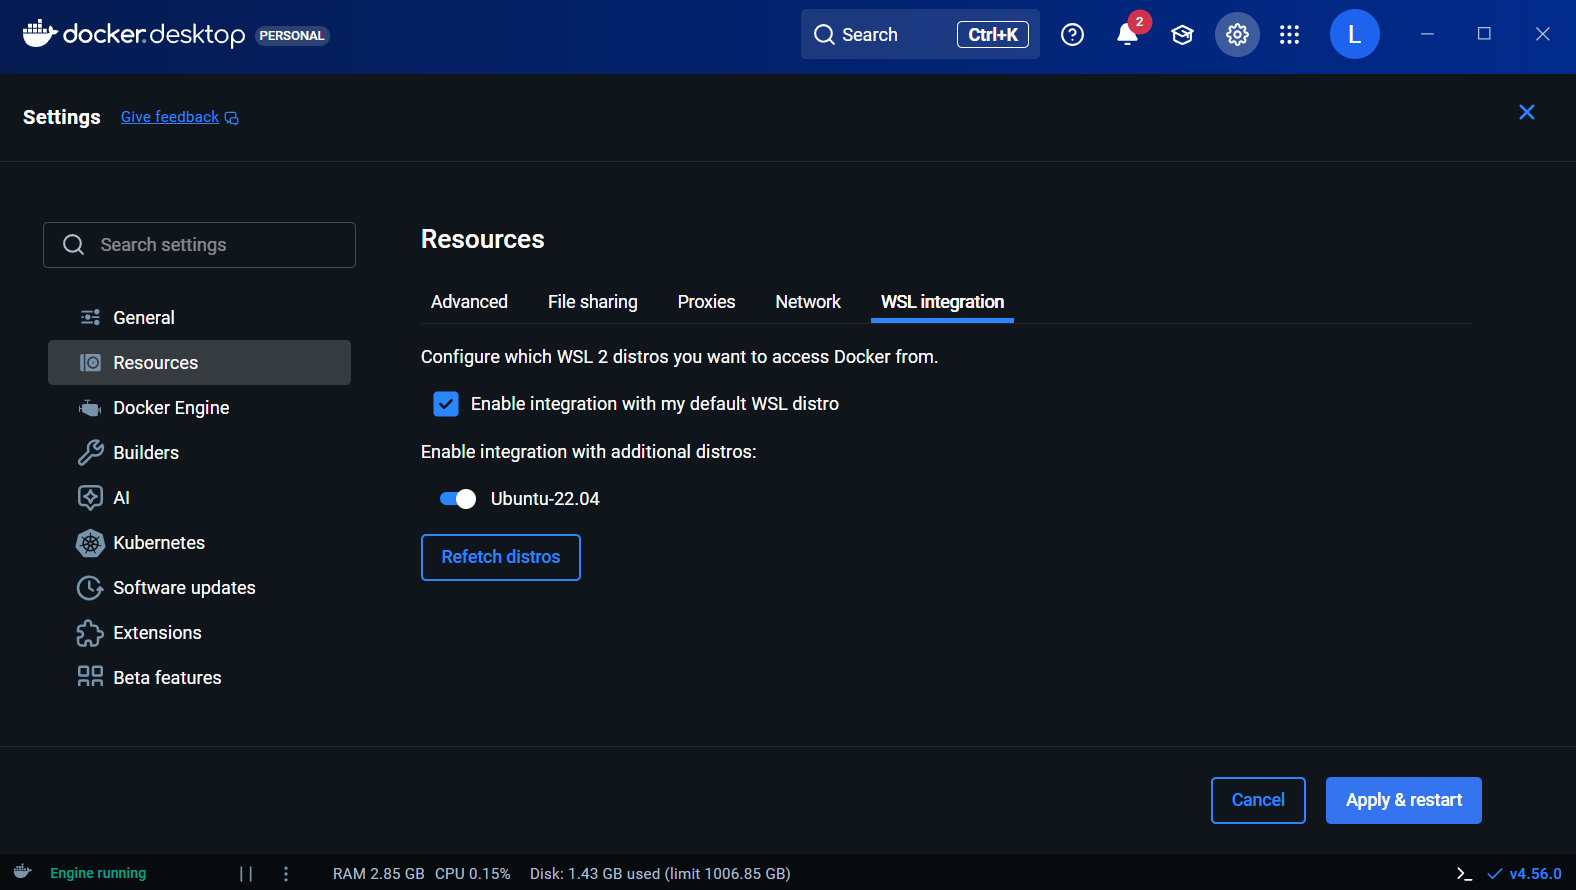Click the Docker whale logo in header
Image resolution: width=1576 pixels, height=890 pixels.
point(40,33)
